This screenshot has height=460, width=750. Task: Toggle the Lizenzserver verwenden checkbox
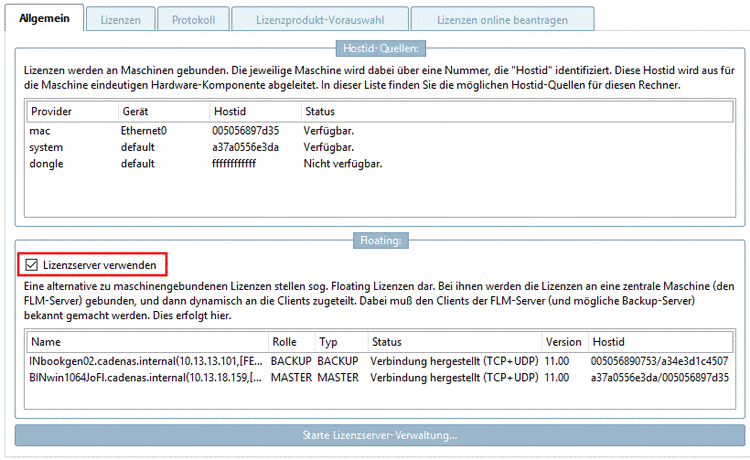pos(32,265)
